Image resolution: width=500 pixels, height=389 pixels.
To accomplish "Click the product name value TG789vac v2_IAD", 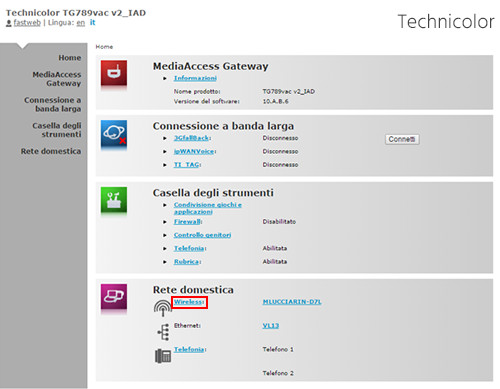I will coord(289,91).
